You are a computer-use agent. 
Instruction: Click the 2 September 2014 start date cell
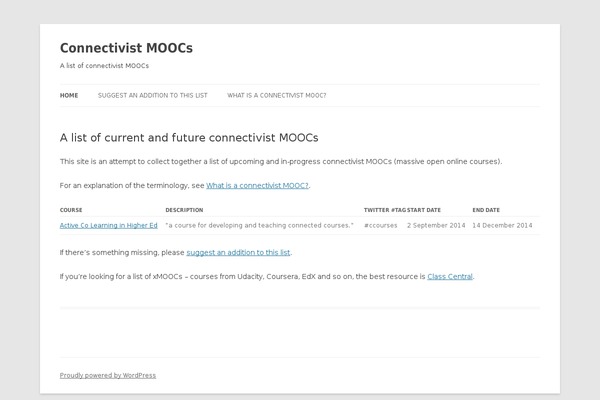[436, 225]
